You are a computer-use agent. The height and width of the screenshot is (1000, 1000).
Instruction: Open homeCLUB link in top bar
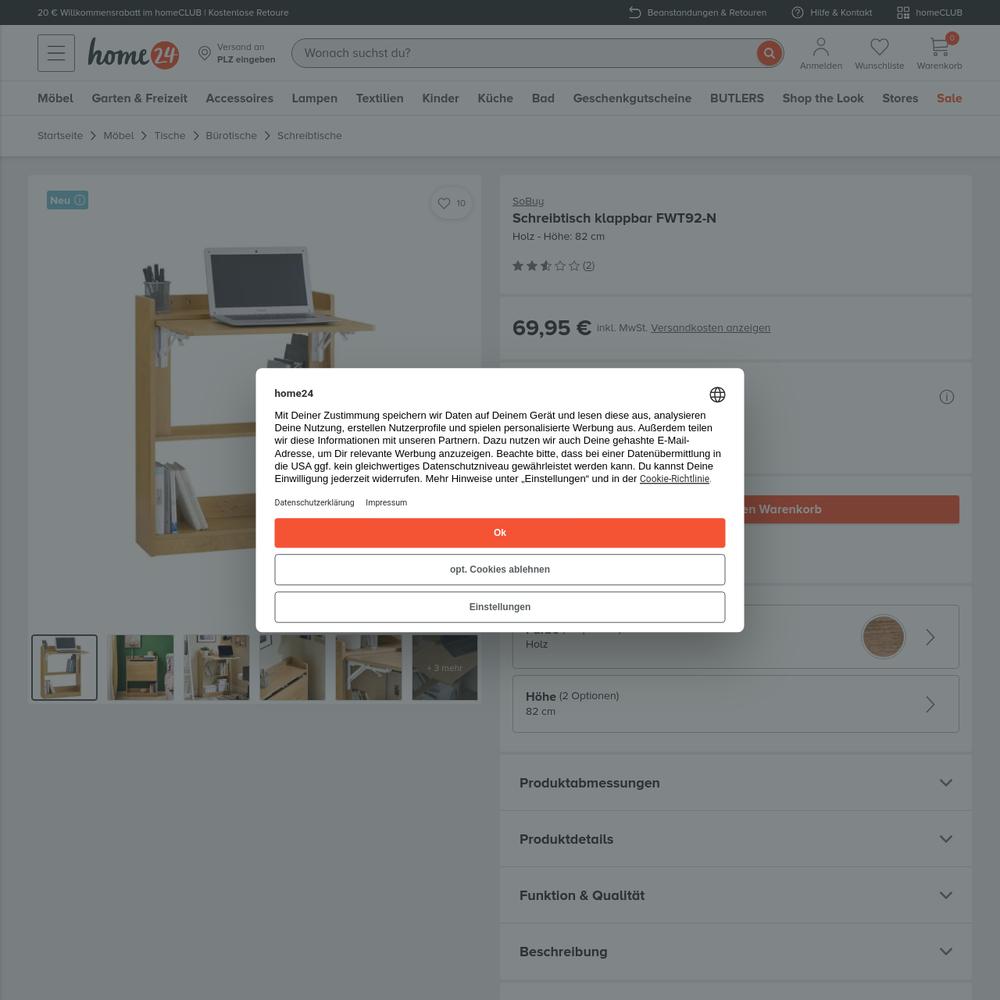point(929,13)
